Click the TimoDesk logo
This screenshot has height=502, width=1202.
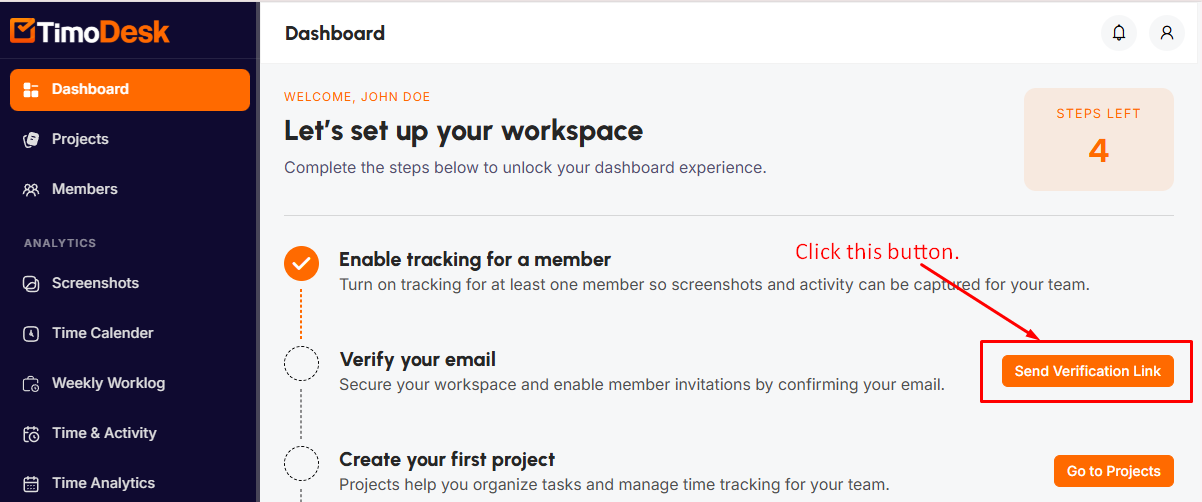[90, 31]
